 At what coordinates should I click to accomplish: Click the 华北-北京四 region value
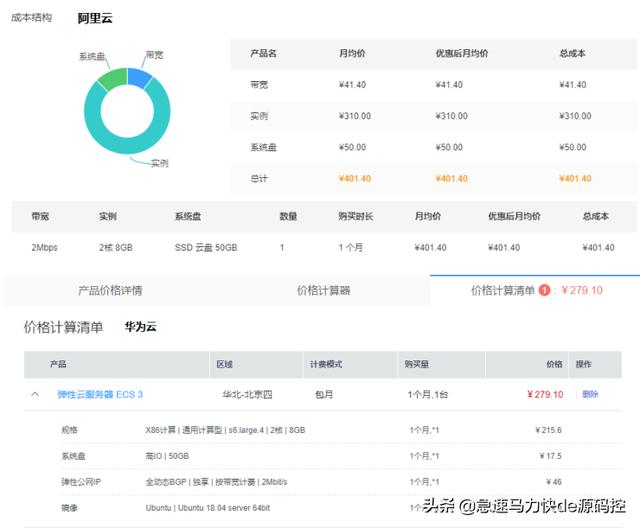pos(247,395)
